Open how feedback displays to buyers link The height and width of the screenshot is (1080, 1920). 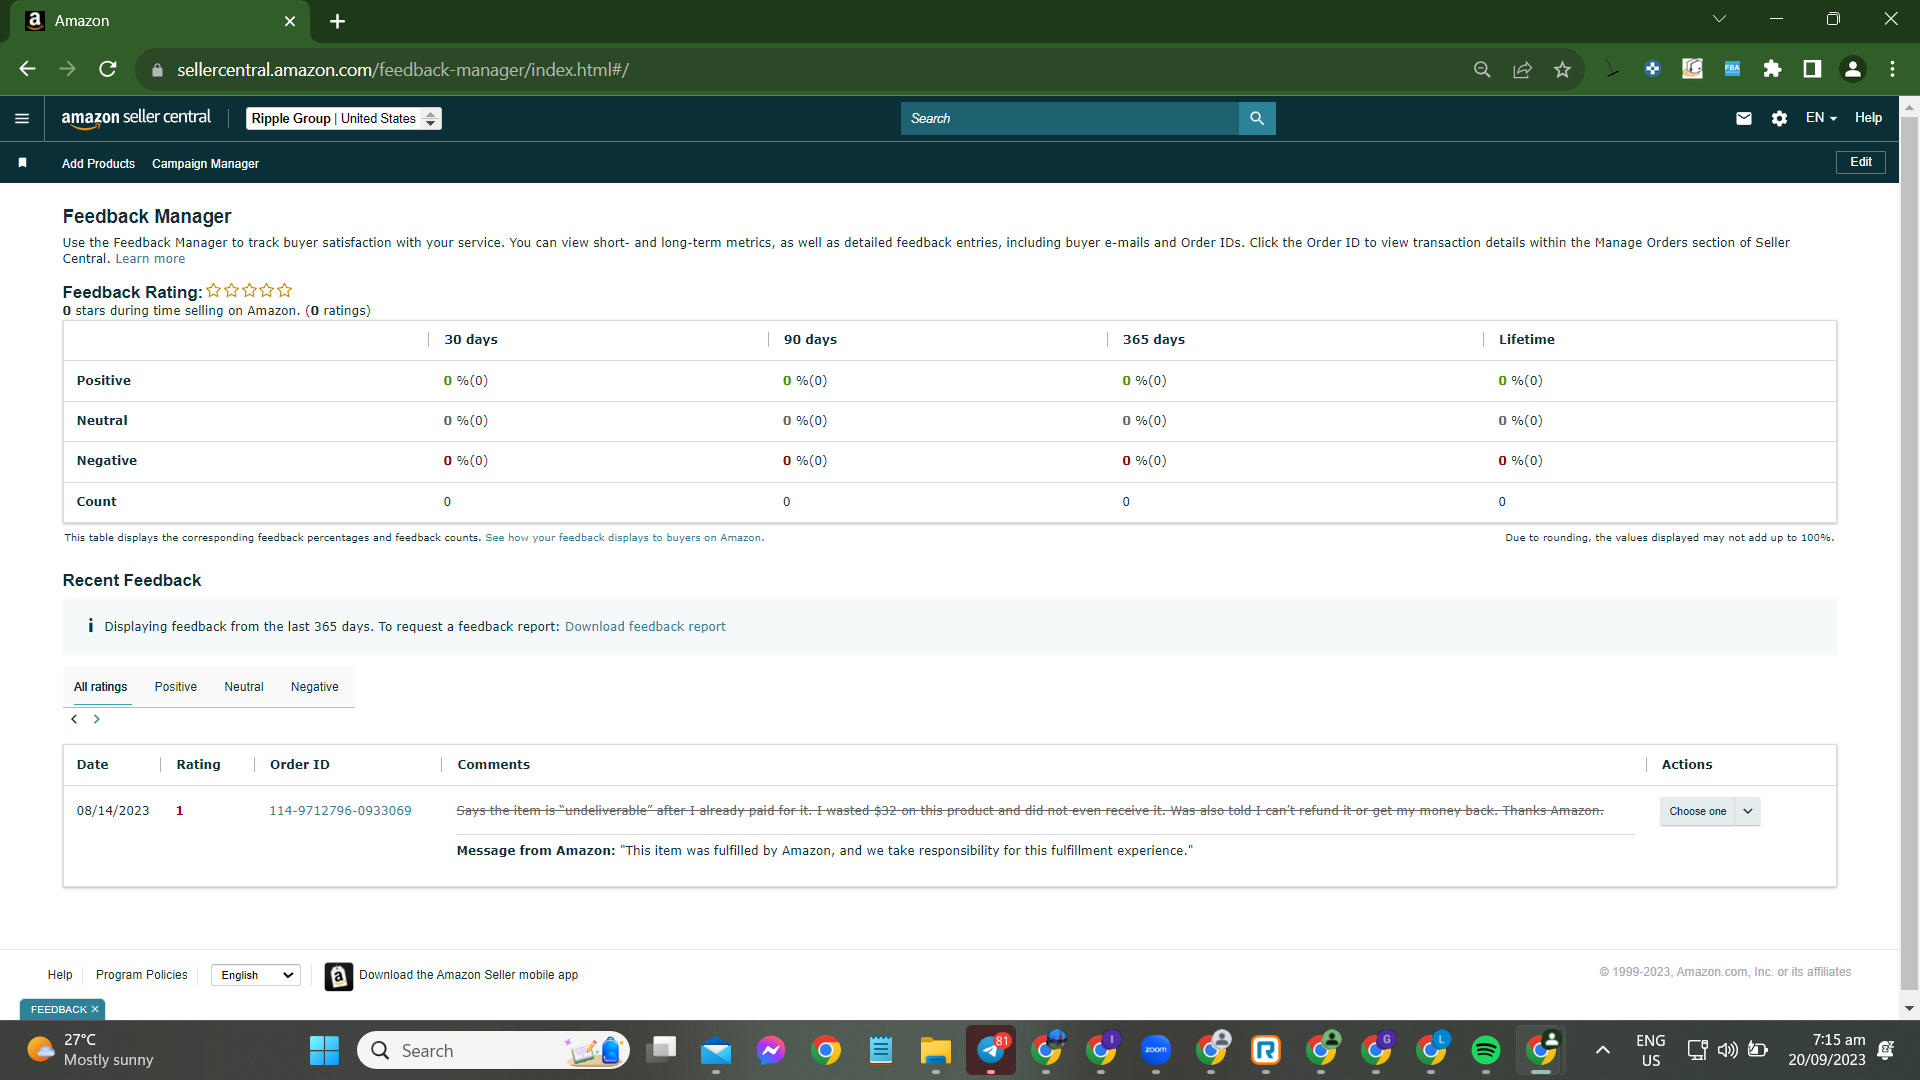coord(623,538)
